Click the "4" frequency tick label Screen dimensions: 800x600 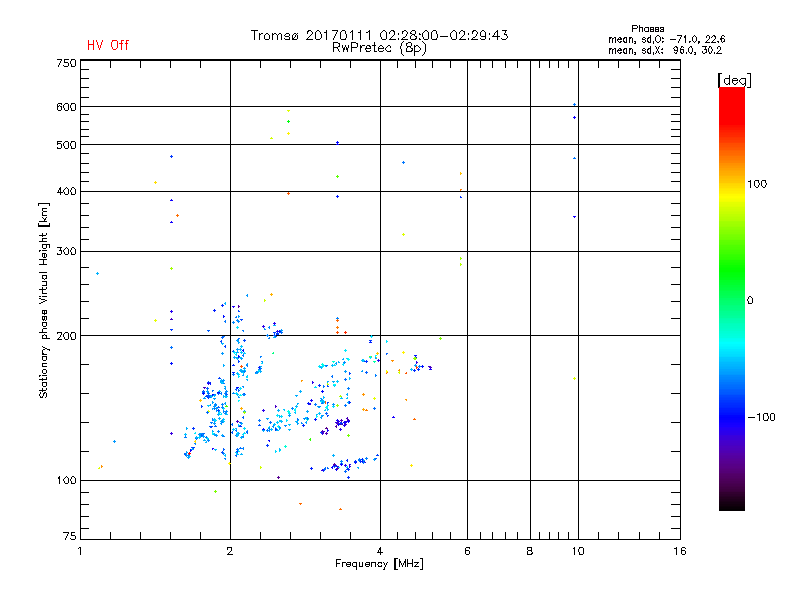(380, 551)
